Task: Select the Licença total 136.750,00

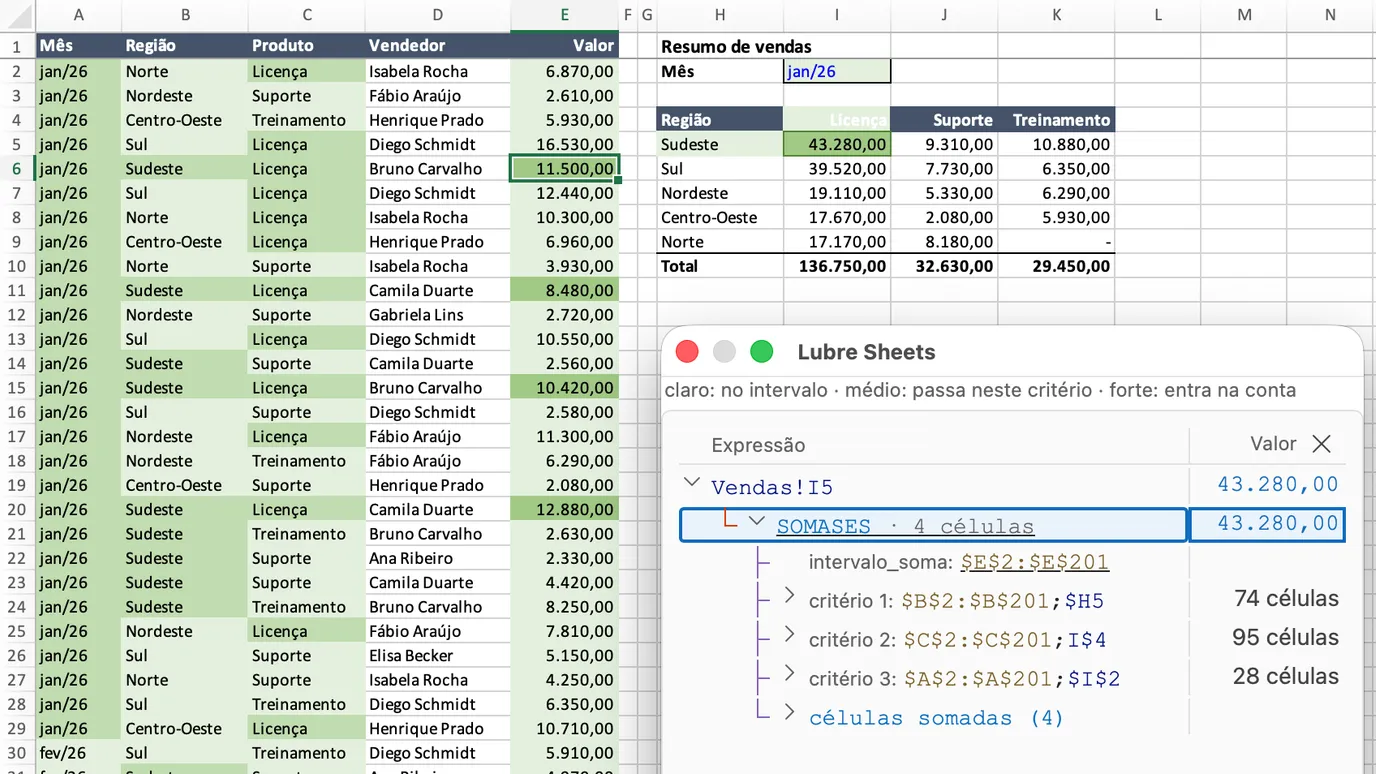Action: (837, 266)
